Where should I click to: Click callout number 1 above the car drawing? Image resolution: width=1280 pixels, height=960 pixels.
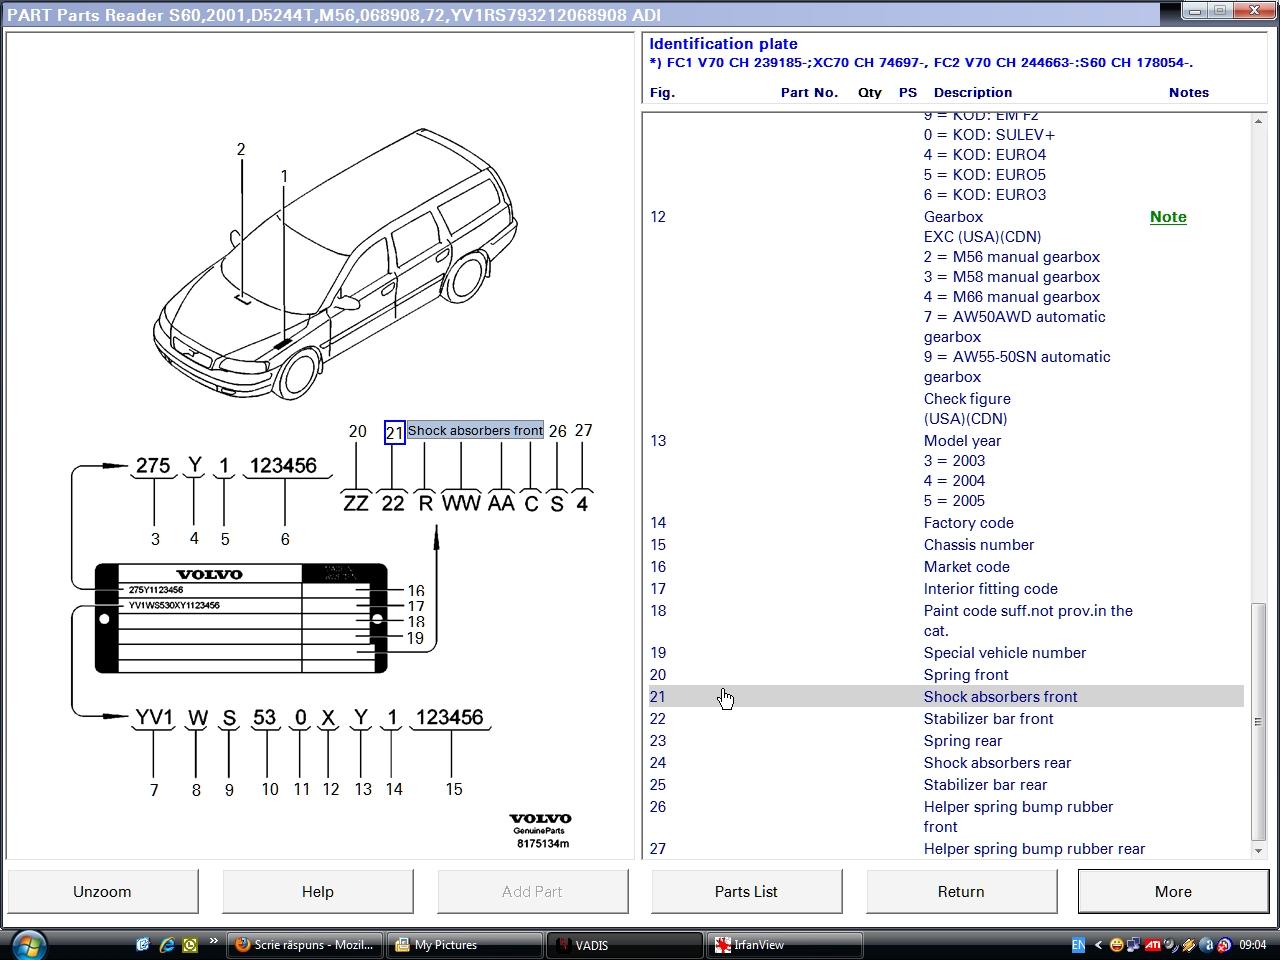pos(284,176)
